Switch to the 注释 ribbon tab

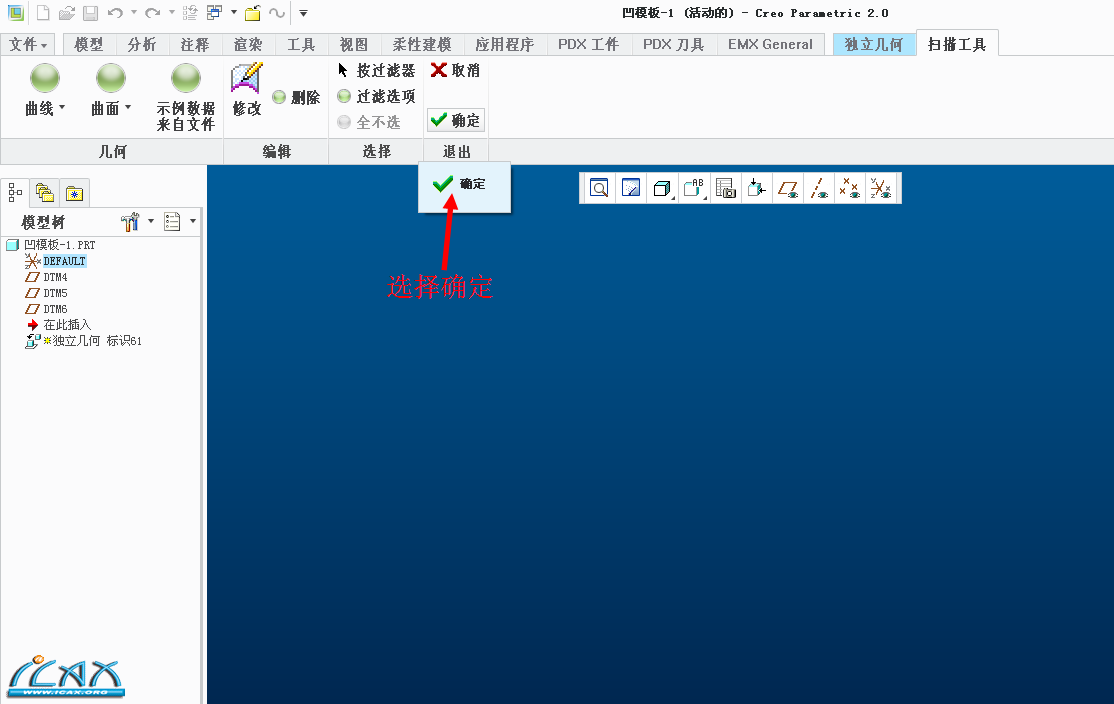(x=195, y=45)
